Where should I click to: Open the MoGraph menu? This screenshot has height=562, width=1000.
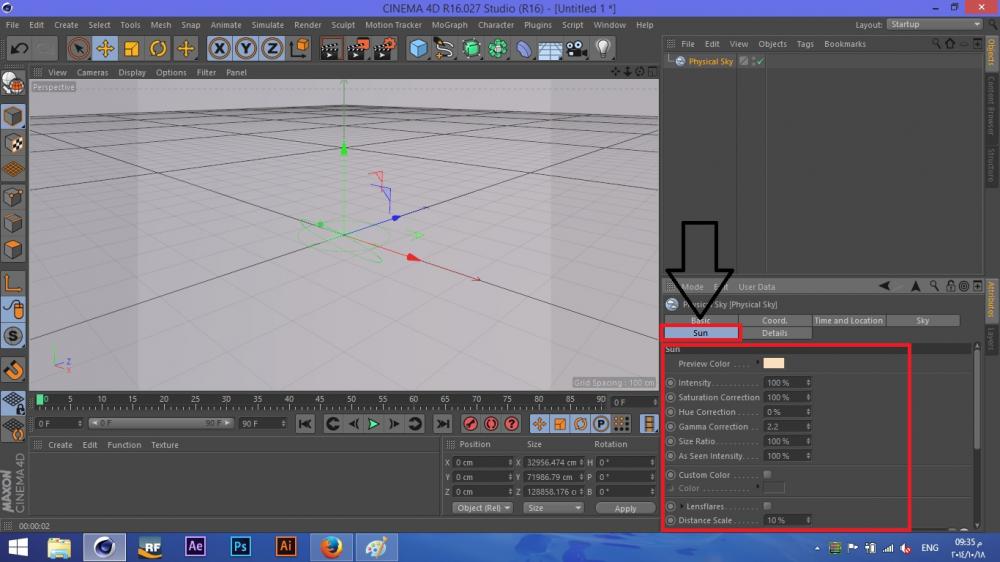(x=449, y=25)
